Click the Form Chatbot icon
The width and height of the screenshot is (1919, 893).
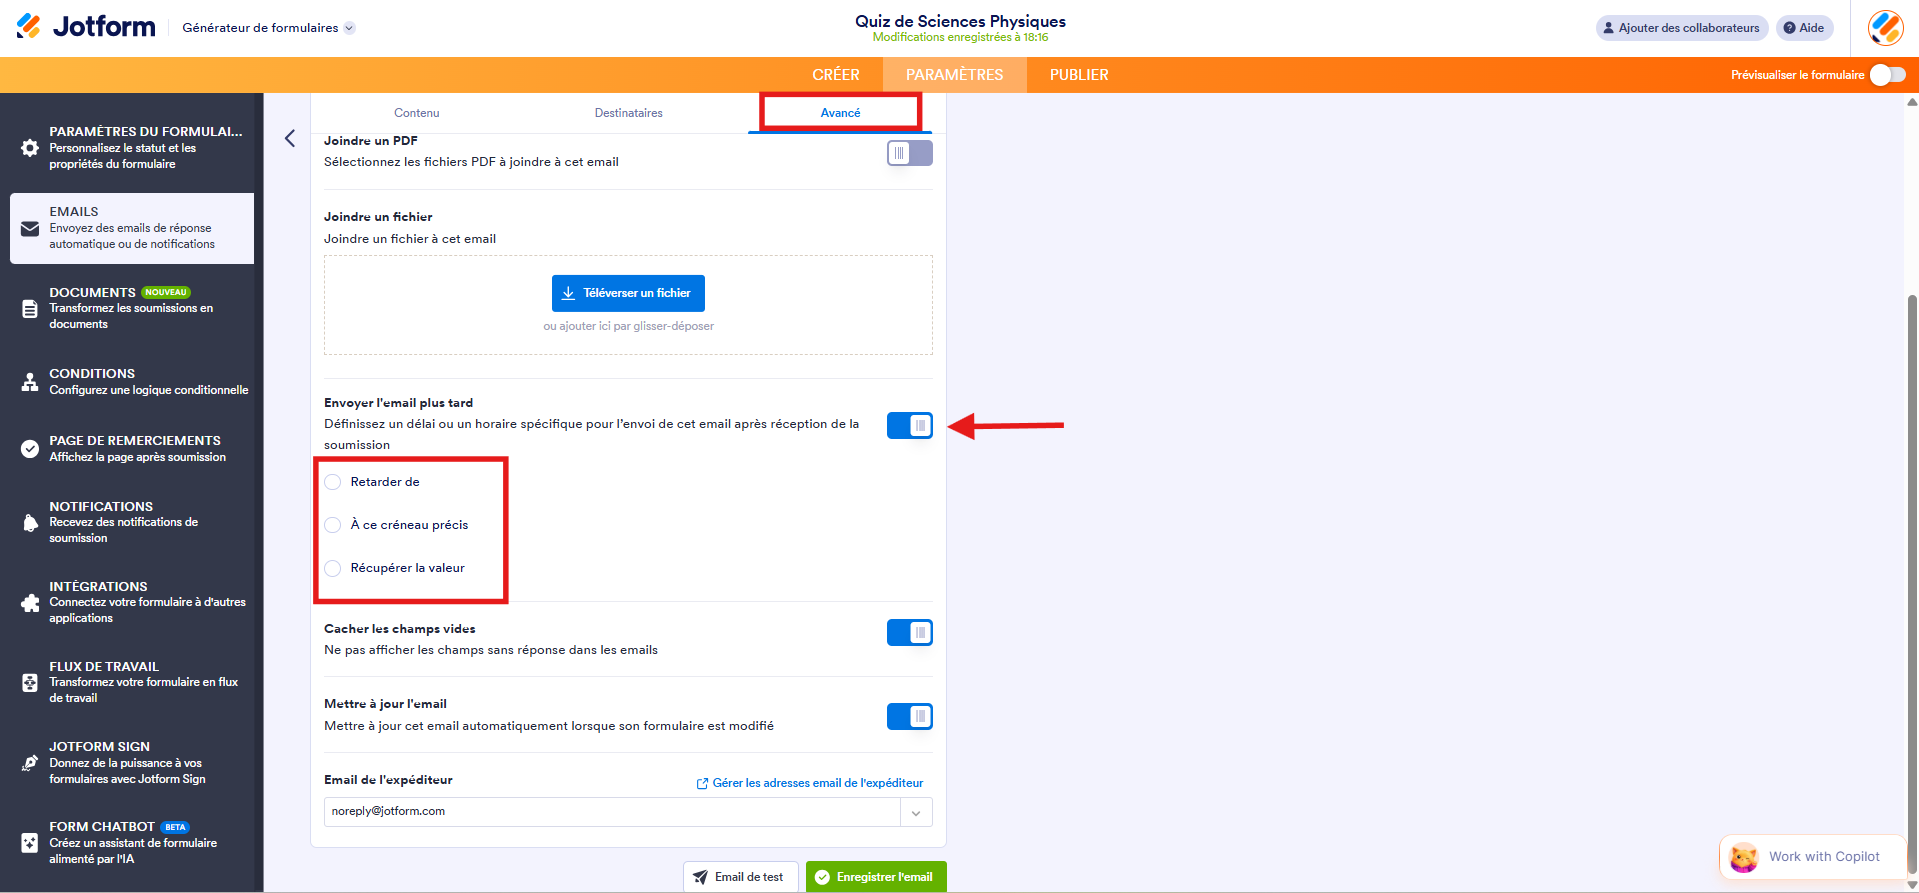pos(30,842)
